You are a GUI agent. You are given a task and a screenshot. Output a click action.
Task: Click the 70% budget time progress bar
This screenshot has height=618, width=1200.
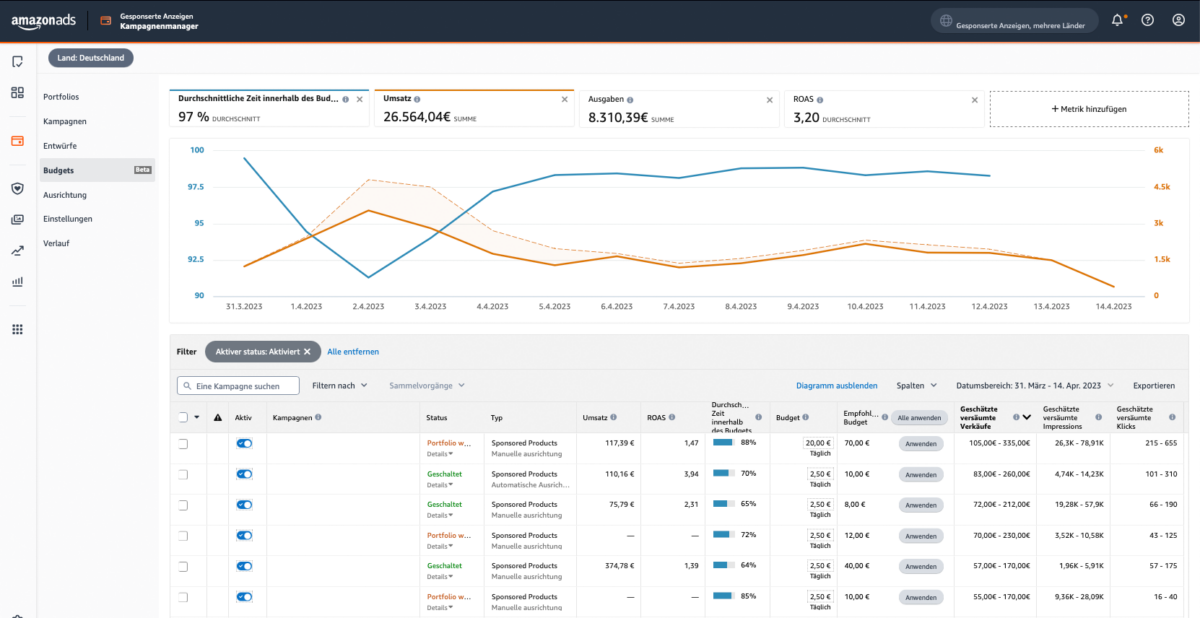click(724, 473)
